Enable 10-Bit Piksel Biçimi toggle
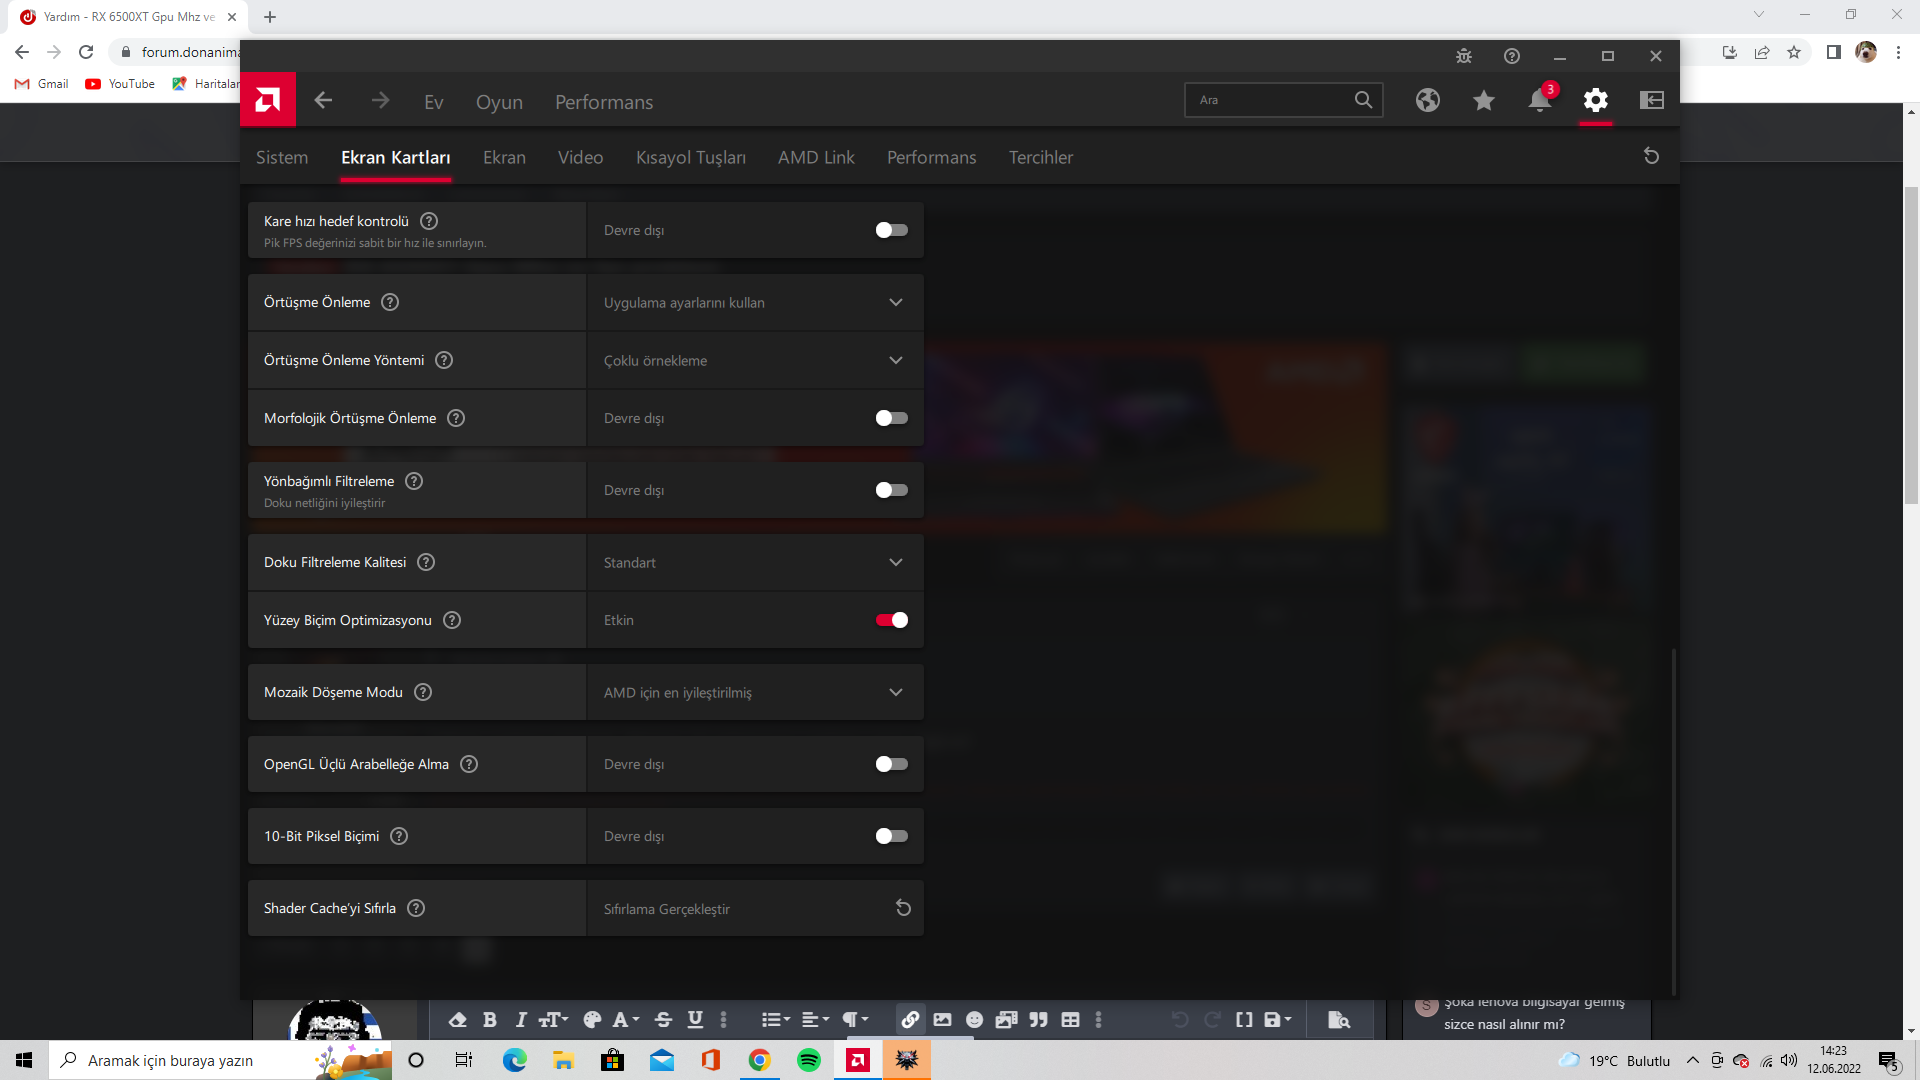The height and width of the screenshot is (1080, 1920). (891, 836)
